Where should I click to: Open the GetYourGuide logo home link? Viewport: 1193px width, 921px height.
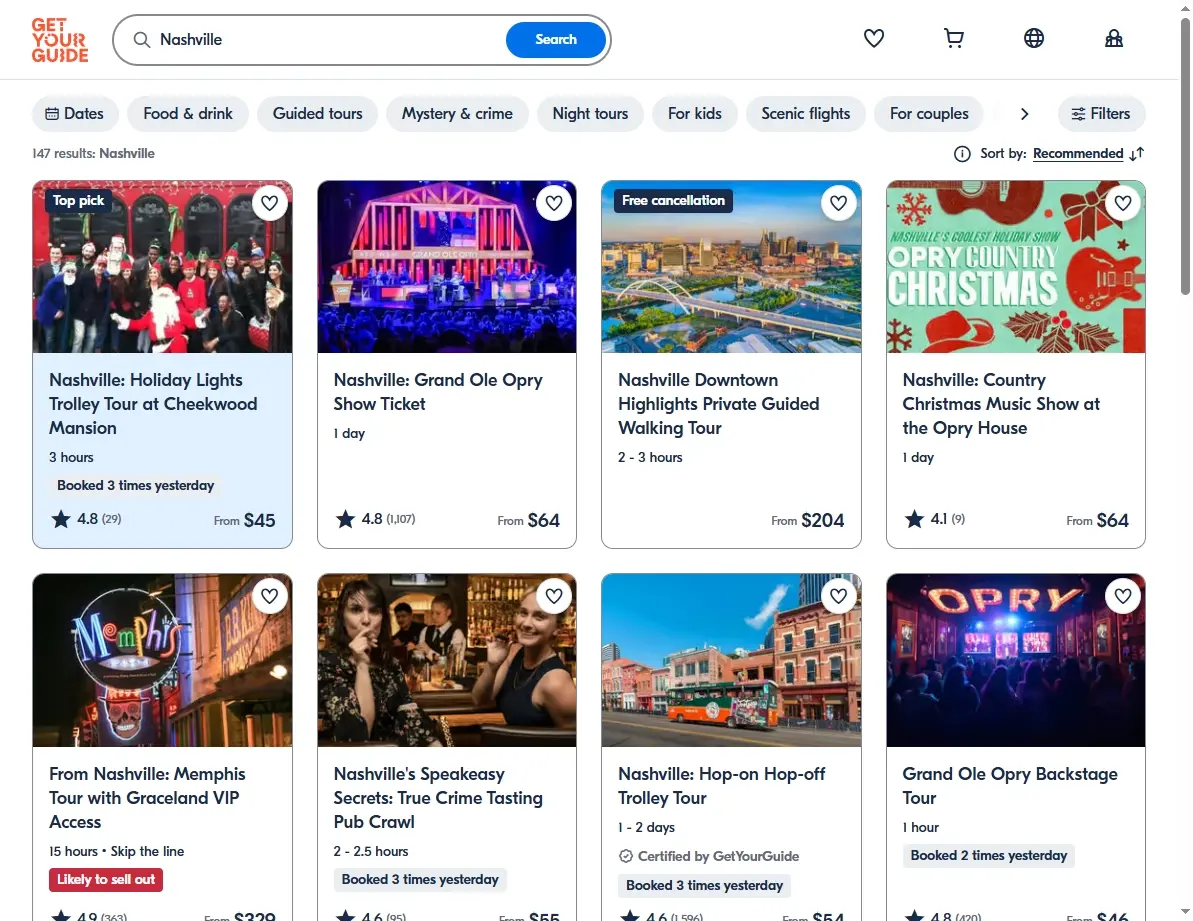click(60, 40)
